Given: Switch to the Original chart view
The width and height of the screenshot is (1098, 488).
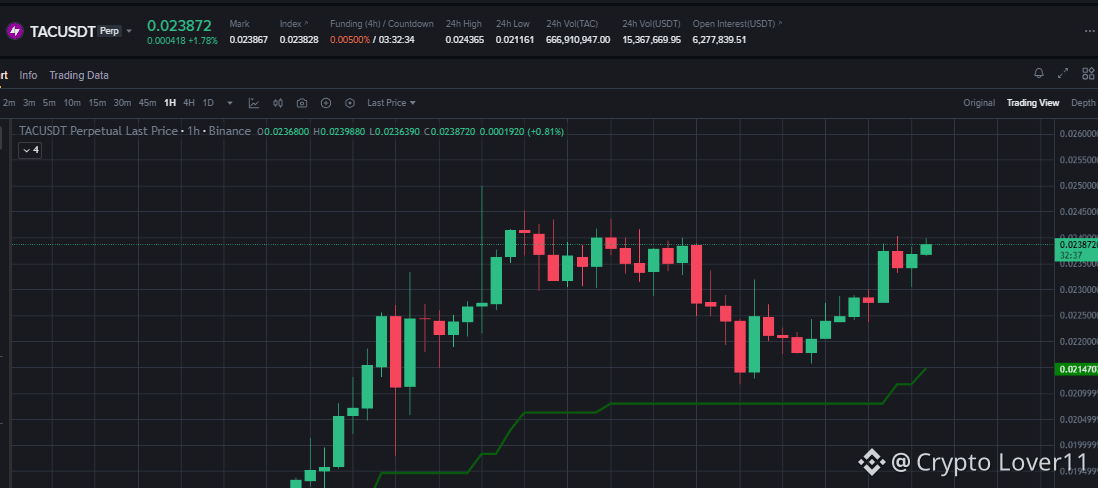Looking at the screenshot, I should pyautogui.click(x=979, y=103).
